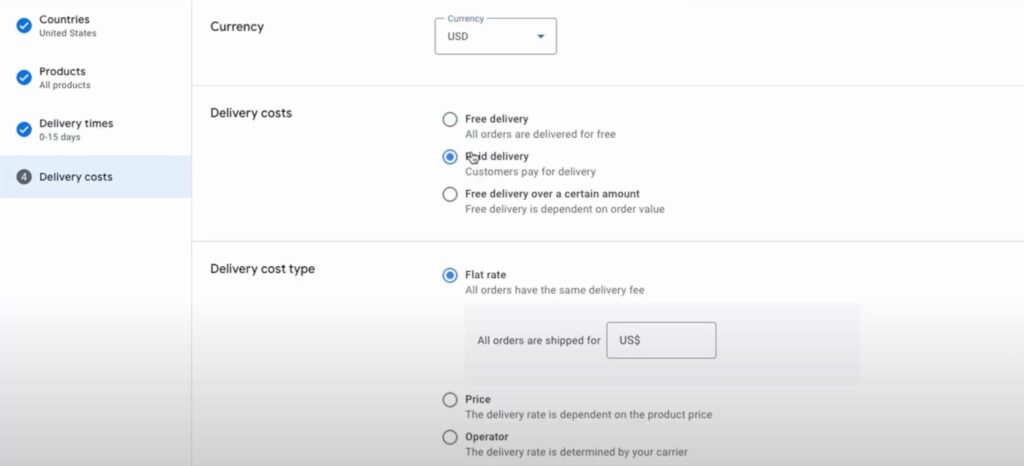Click the Delivery times checkmark icon

coord(24,129)
